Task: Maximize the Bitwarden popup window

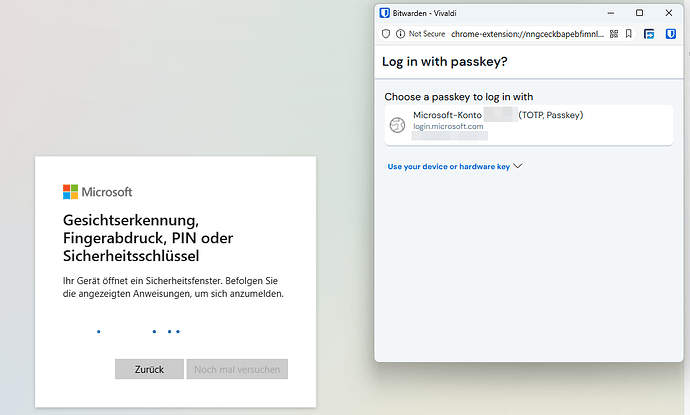Action: 639,13
